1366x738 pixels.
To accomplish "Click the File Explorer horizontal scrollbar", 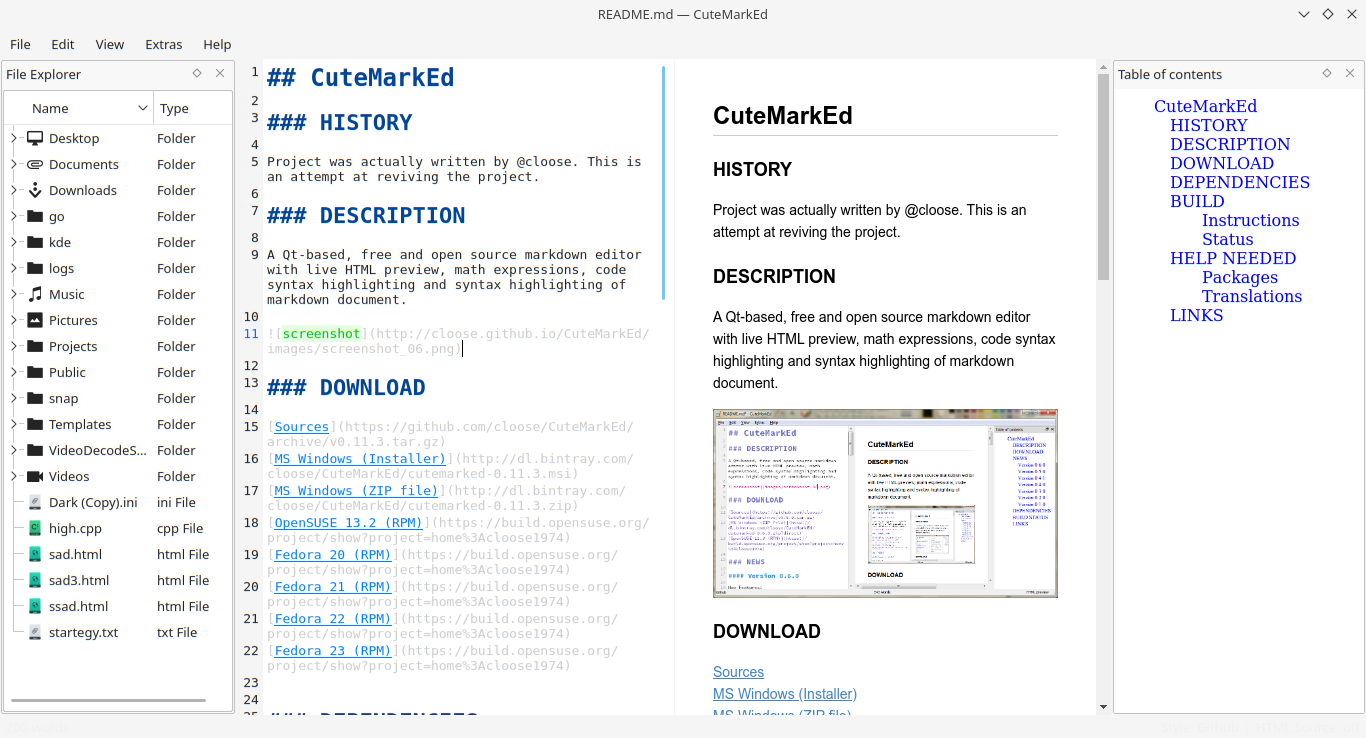I will pos(108,700).
